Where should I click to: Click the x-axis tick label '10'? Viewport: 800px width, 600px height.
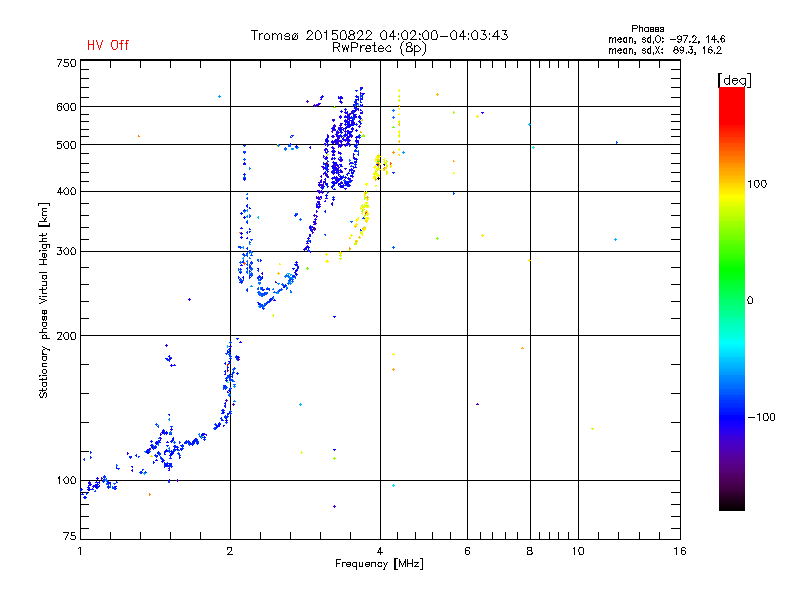point(578,551)
